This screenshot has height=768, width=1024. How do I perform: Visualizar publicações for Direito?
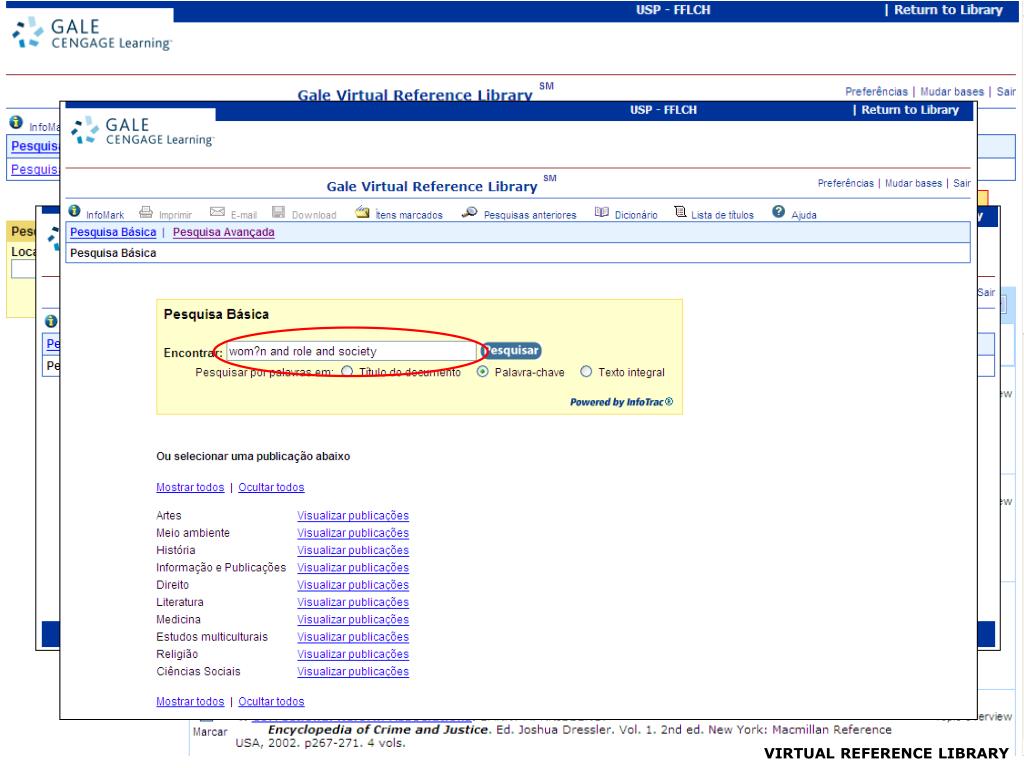(x=353, y=584)
